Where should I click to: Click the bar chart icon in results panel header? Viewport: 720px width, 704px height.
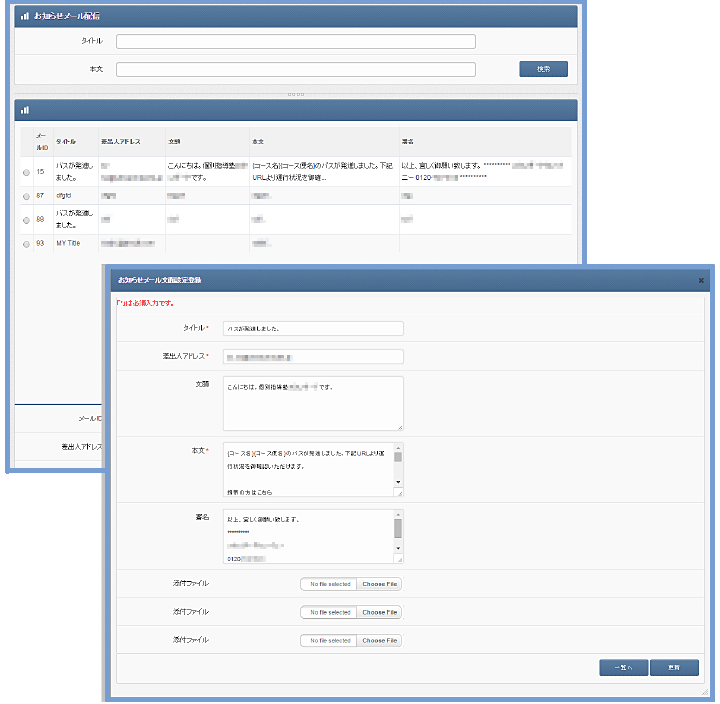25,111
